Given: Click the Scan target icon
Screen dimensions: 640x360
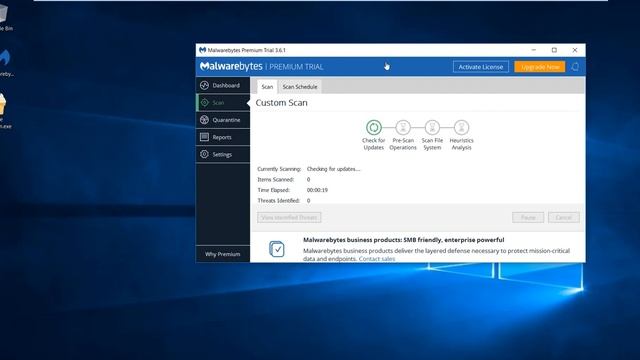Looking at the screenshot, I should coord(204,102).
